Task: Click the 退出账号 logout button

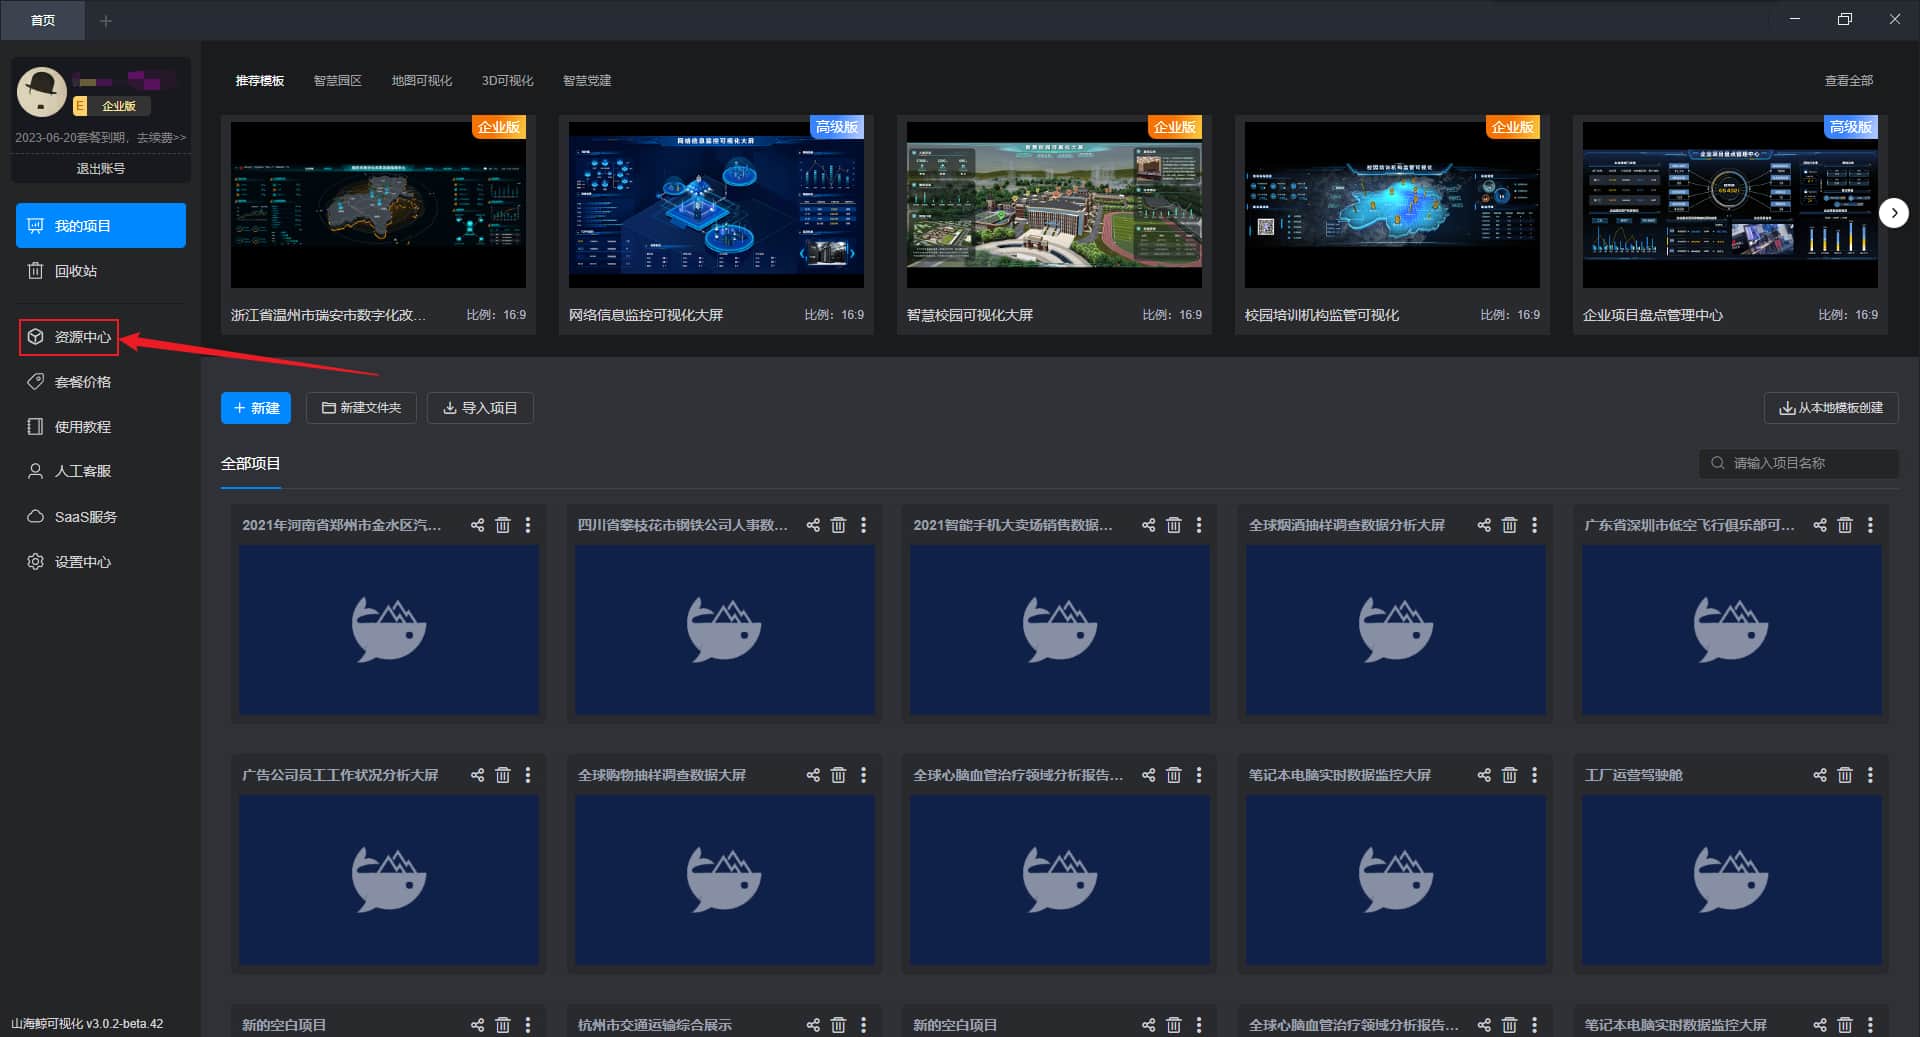Action: coord(101,169)
